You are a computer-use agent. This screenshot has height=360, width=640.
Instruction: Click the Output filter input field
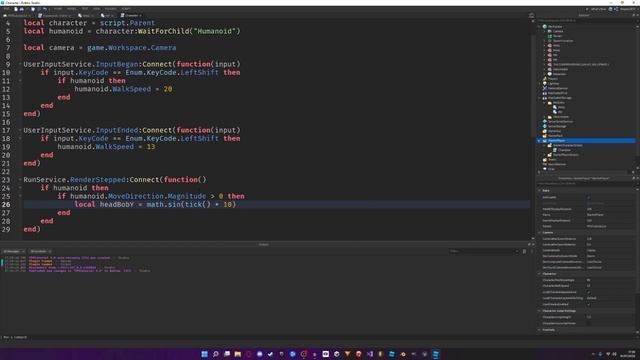click(x=484, y=251)
